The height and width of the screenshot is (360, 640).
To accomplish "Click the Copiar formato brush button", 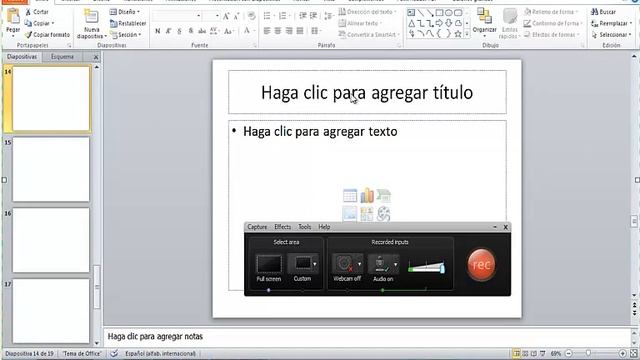I will pos(47,35).
